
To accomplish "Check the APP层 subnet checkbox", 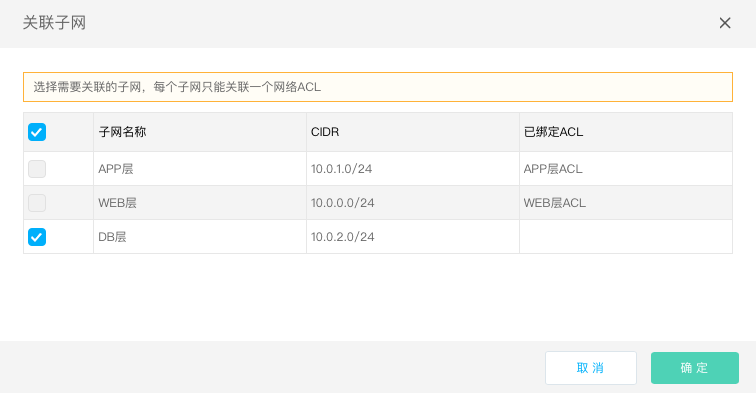I will point(37,169).
